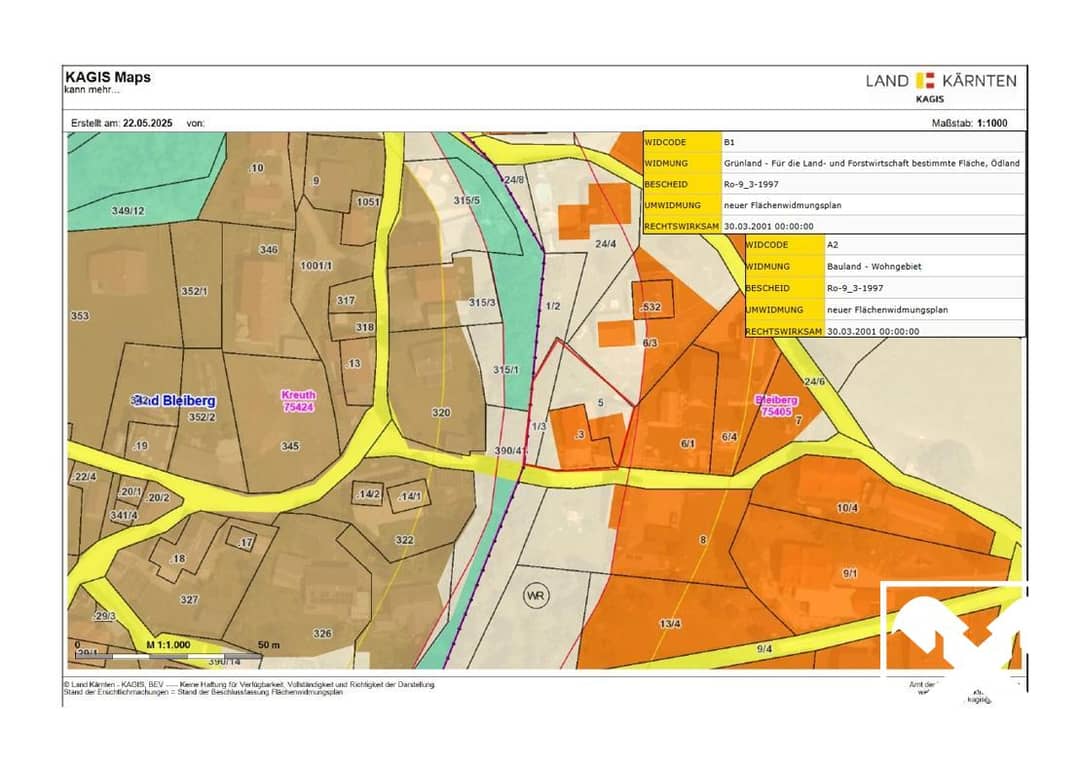Select the KAGIS Maps title

tap(108, 77)
